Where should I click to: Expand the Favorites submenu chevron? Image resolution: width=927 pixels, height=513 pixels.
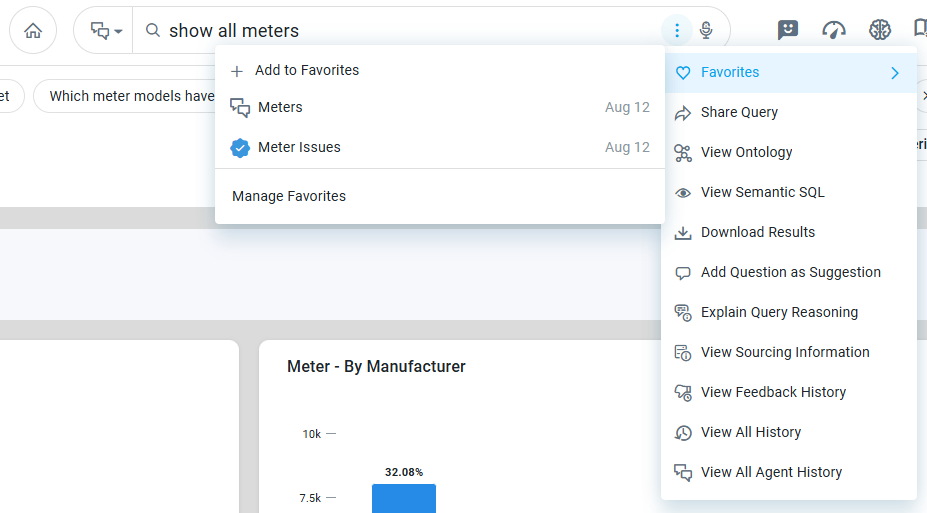[895, 73]
